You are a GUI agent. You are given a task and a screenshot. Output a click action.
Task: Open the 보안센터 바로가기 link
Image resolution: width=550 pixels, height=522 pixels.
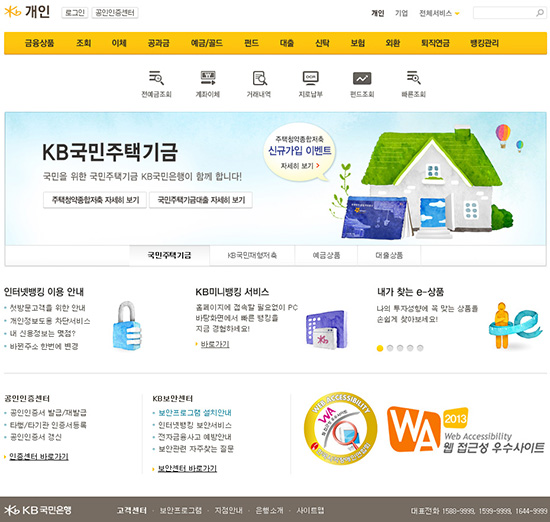pyautogui.click(x=187, y=469)
